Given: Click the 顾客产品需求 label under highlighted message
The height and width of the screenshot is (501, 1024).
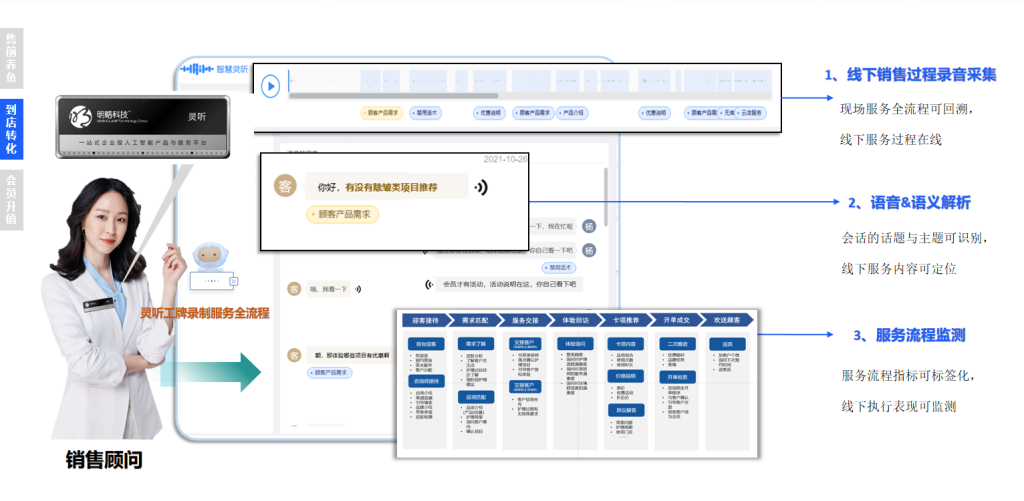Looking at the screenshot, I should 340,214.
